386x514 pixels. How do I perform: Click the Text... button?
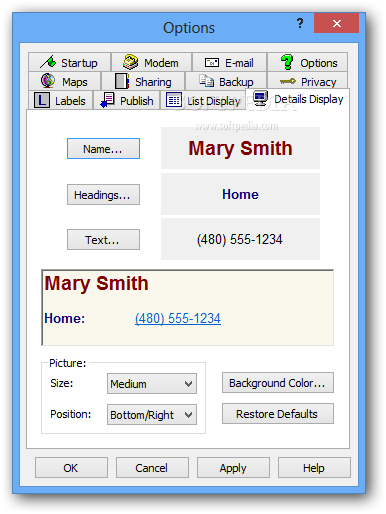click(x=103, y=239)
